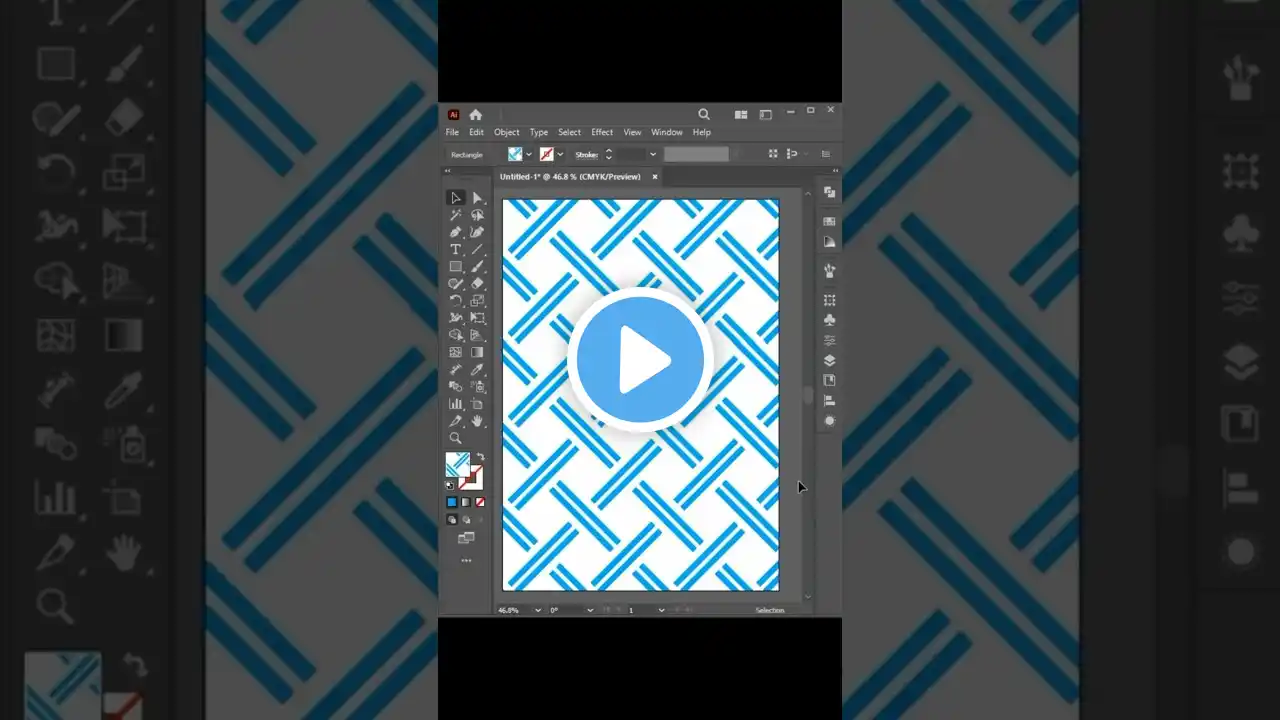Viewport: 1280px width, 720px height.
Task: Change the screen mode
Action: coord(466,538)
